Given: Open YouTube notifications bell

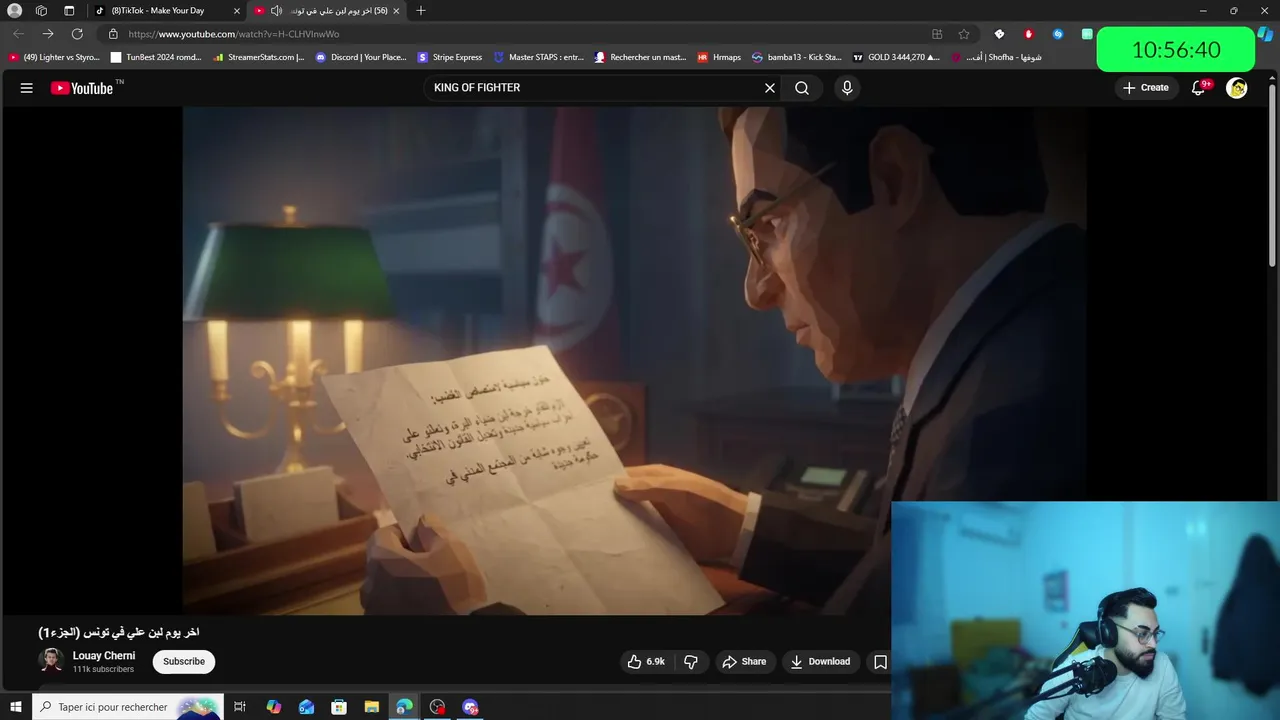Looking at the screenshot, I should coord(1198,88).
